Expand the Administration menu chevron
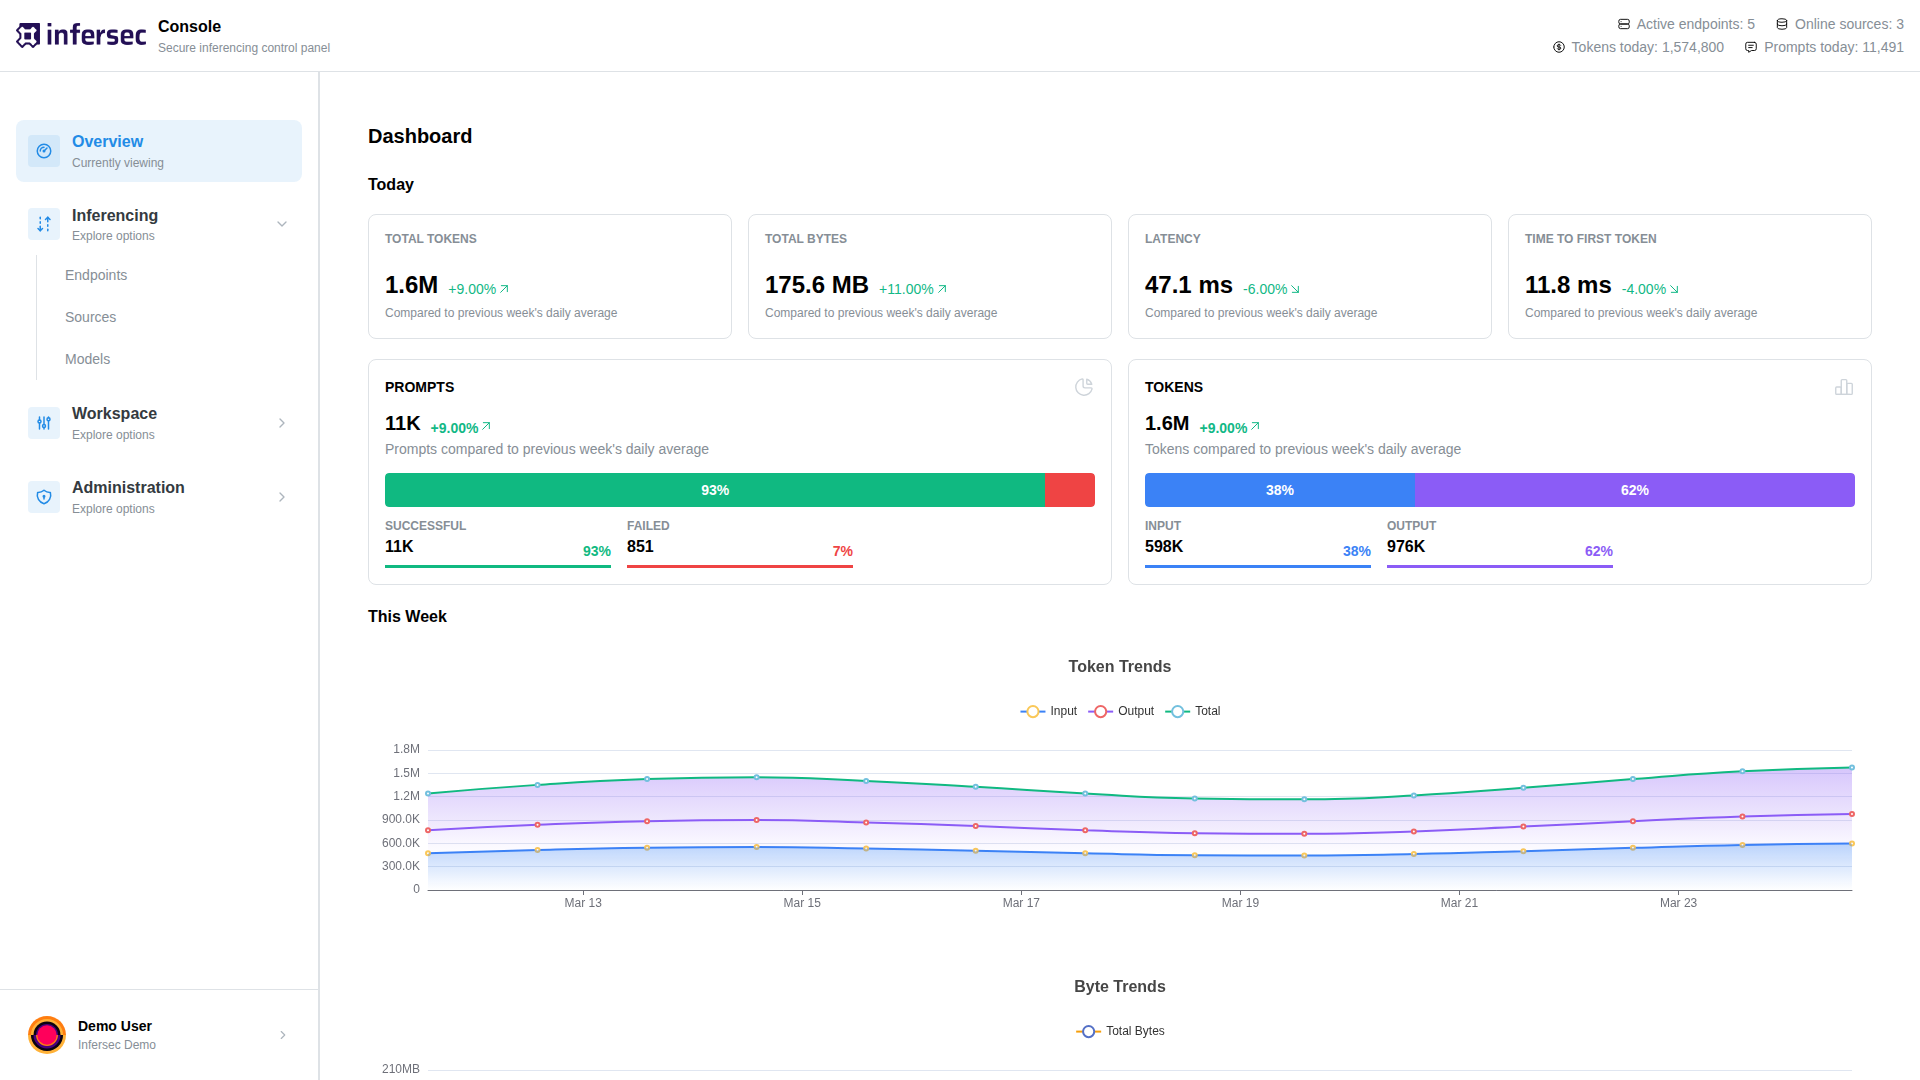Viewport: 1920px width, 1080px height. pyautogui.click(x=282, y=497)
